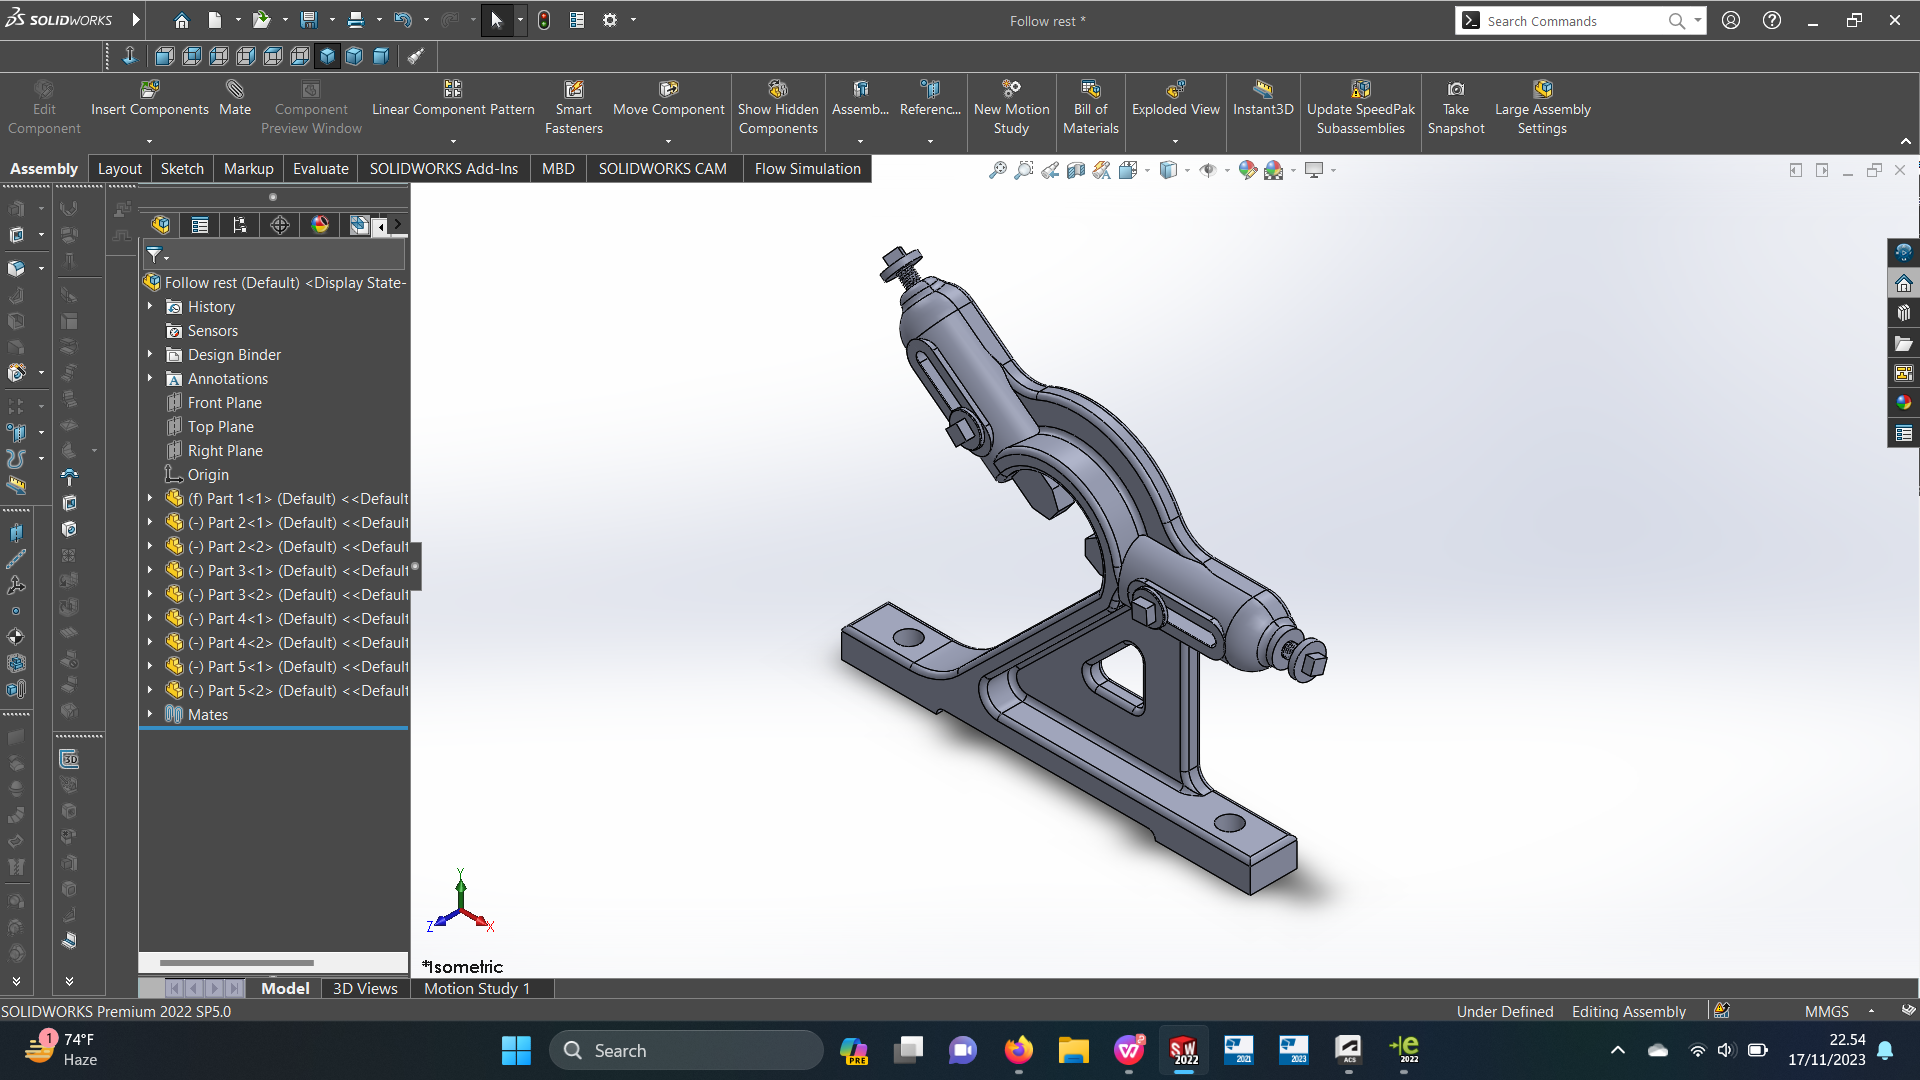The width and height of the screenshot is (1920, 1080).
Task: Insert a Bill of Materials
Action: pos(1090,108)
